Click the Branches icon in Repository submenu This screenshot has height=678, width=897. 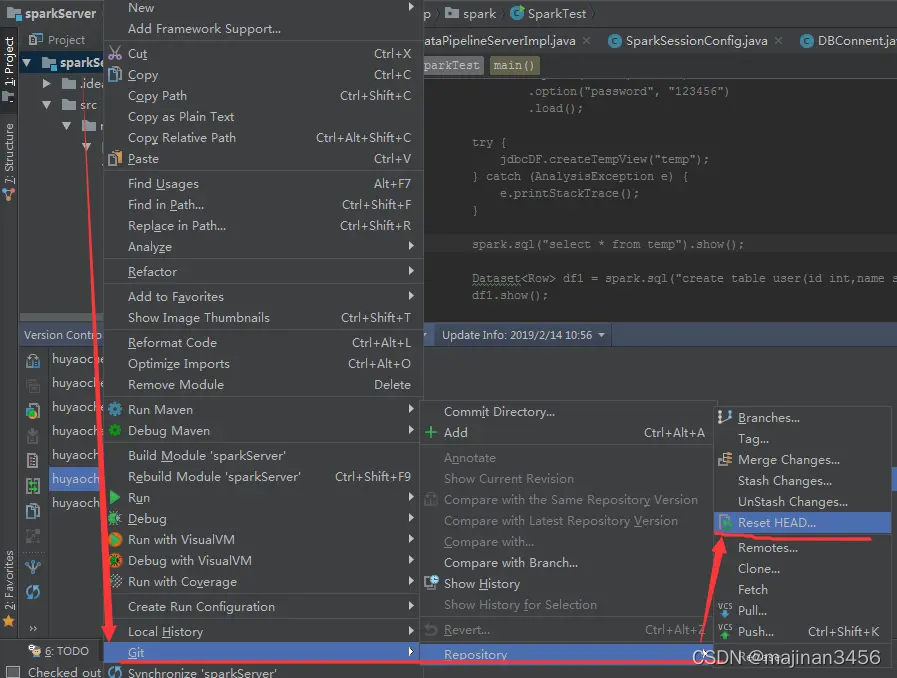tap(725, 417)
